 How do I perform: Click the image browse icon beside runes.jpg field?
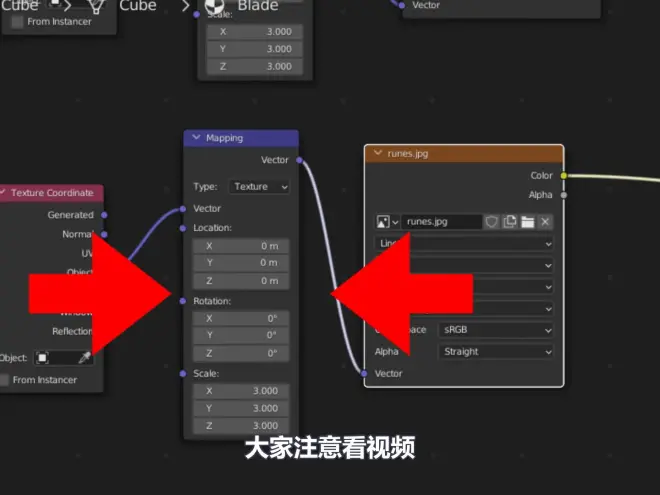pyautogui.click(x=383, y=222)
